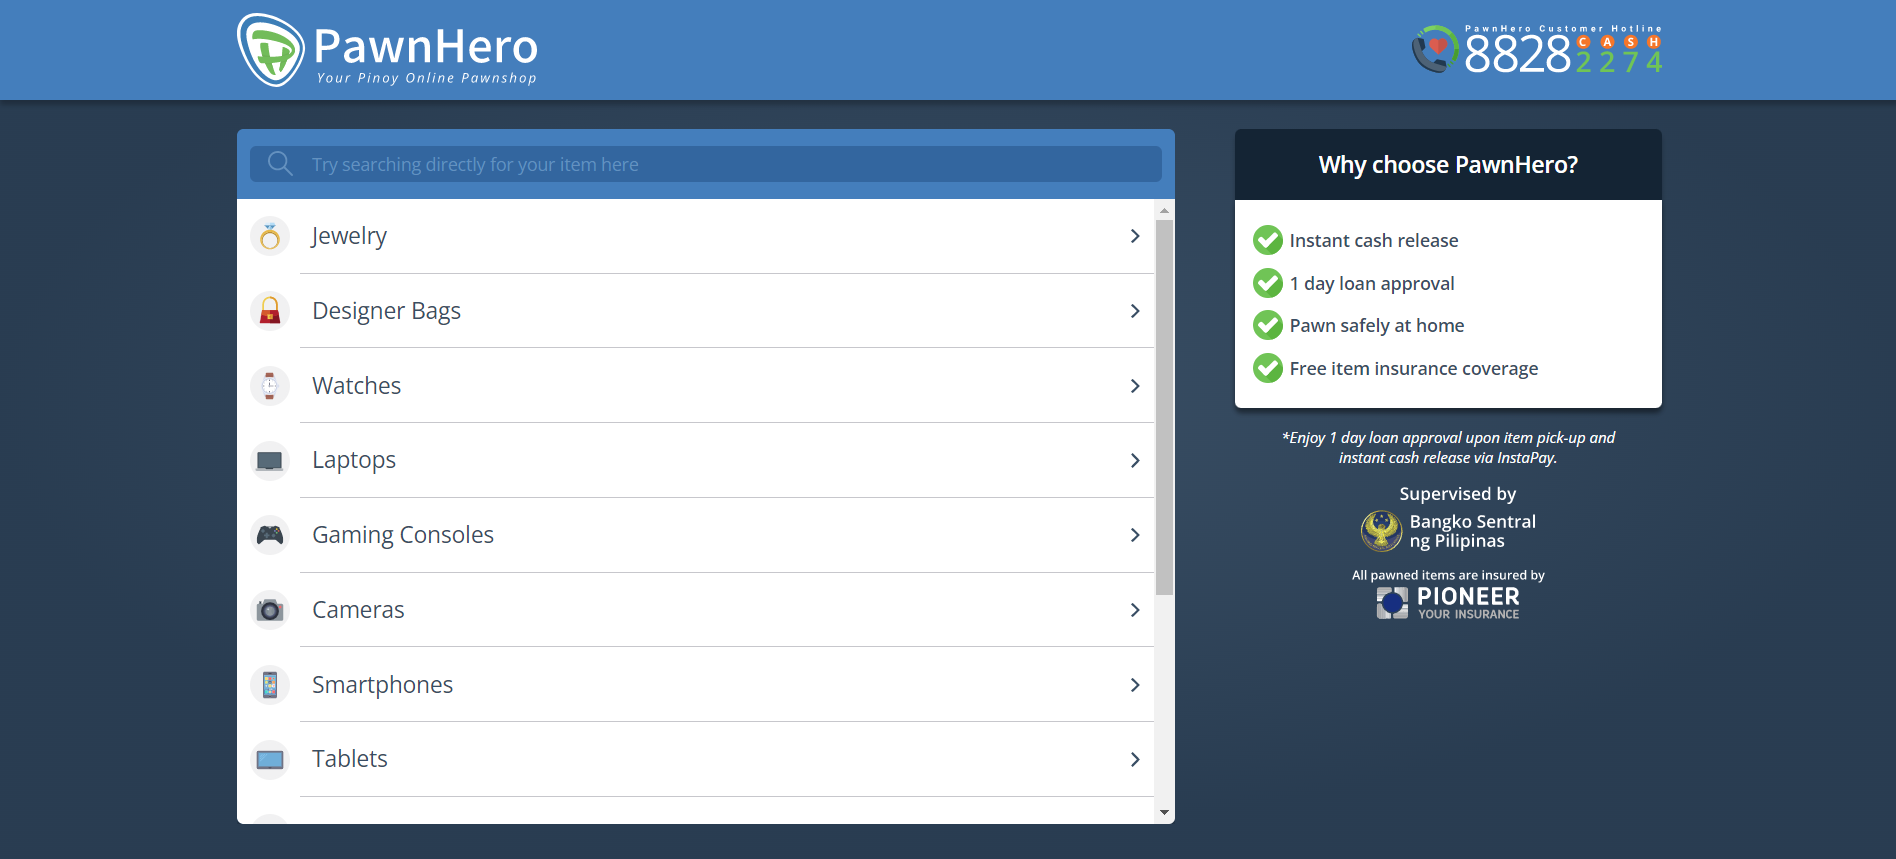The image size is (1896, 859).
Task: Click the scrollbar down arrow
Action: point(1164,813)
